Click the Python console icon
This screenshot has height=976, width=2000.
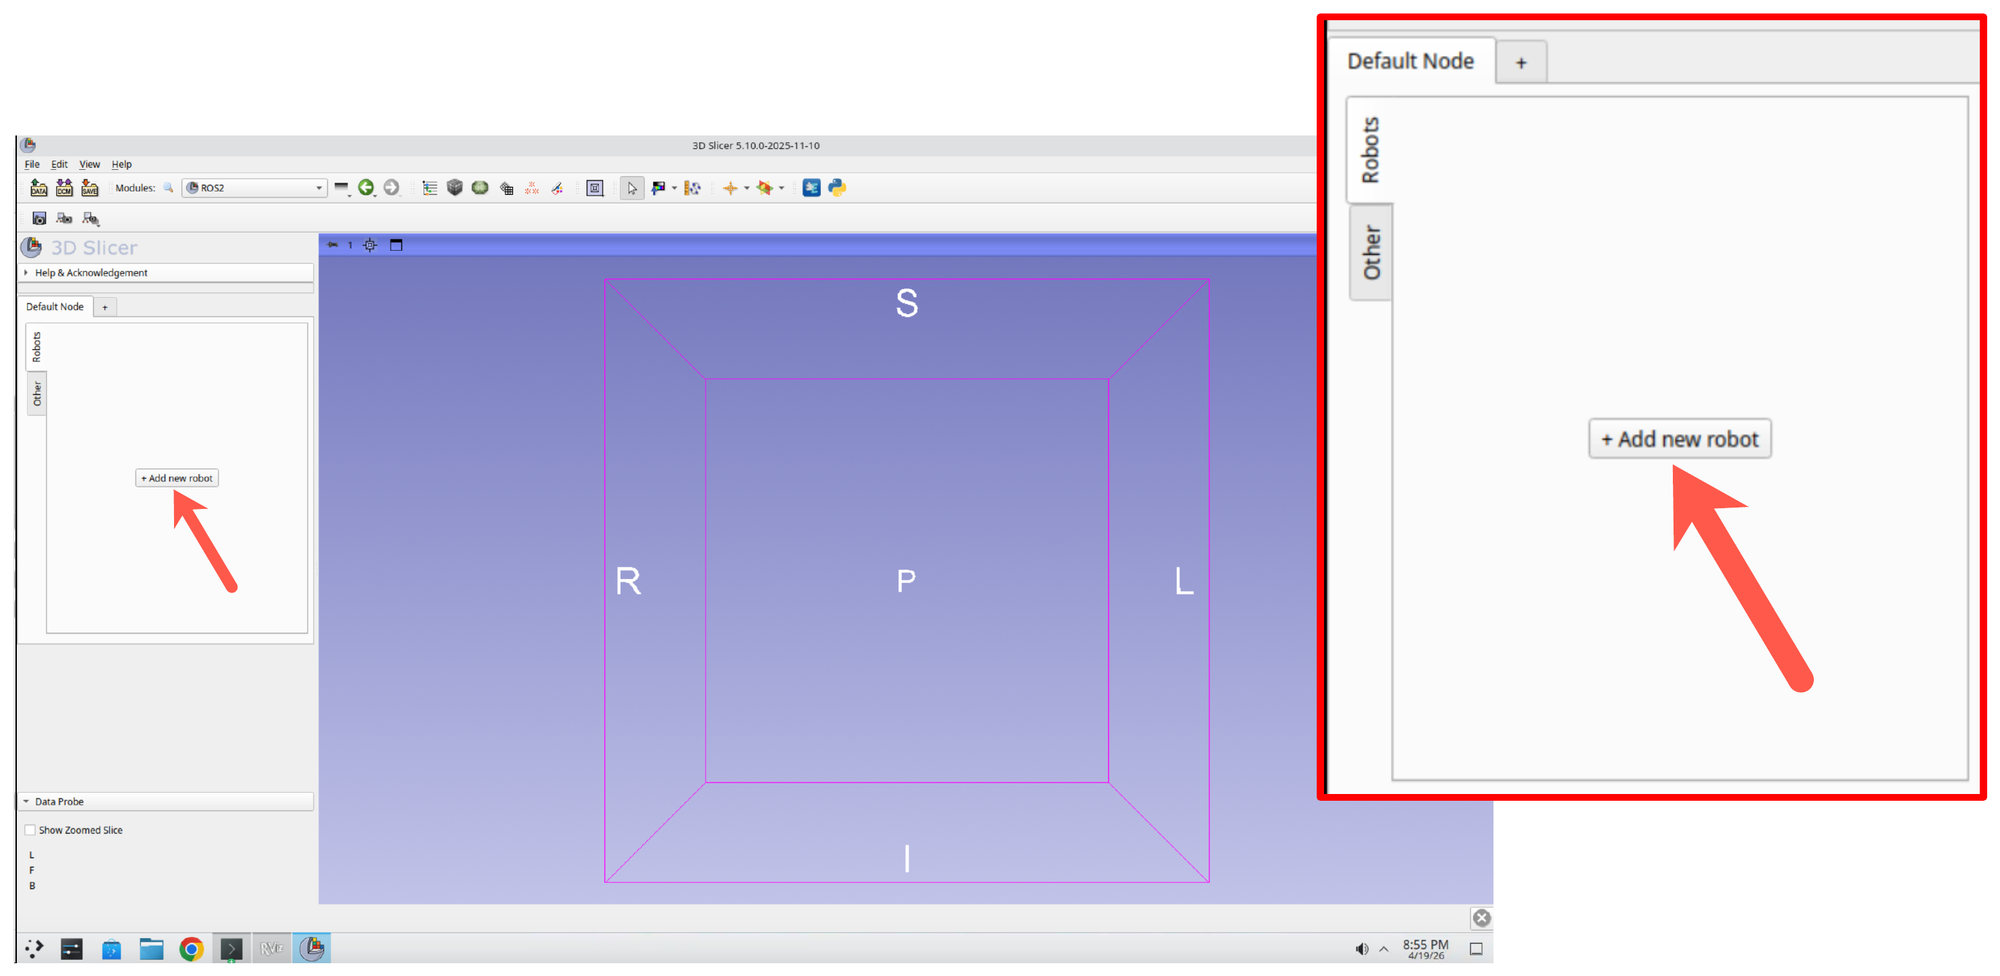pyautogui.click(x=837, y=188)
